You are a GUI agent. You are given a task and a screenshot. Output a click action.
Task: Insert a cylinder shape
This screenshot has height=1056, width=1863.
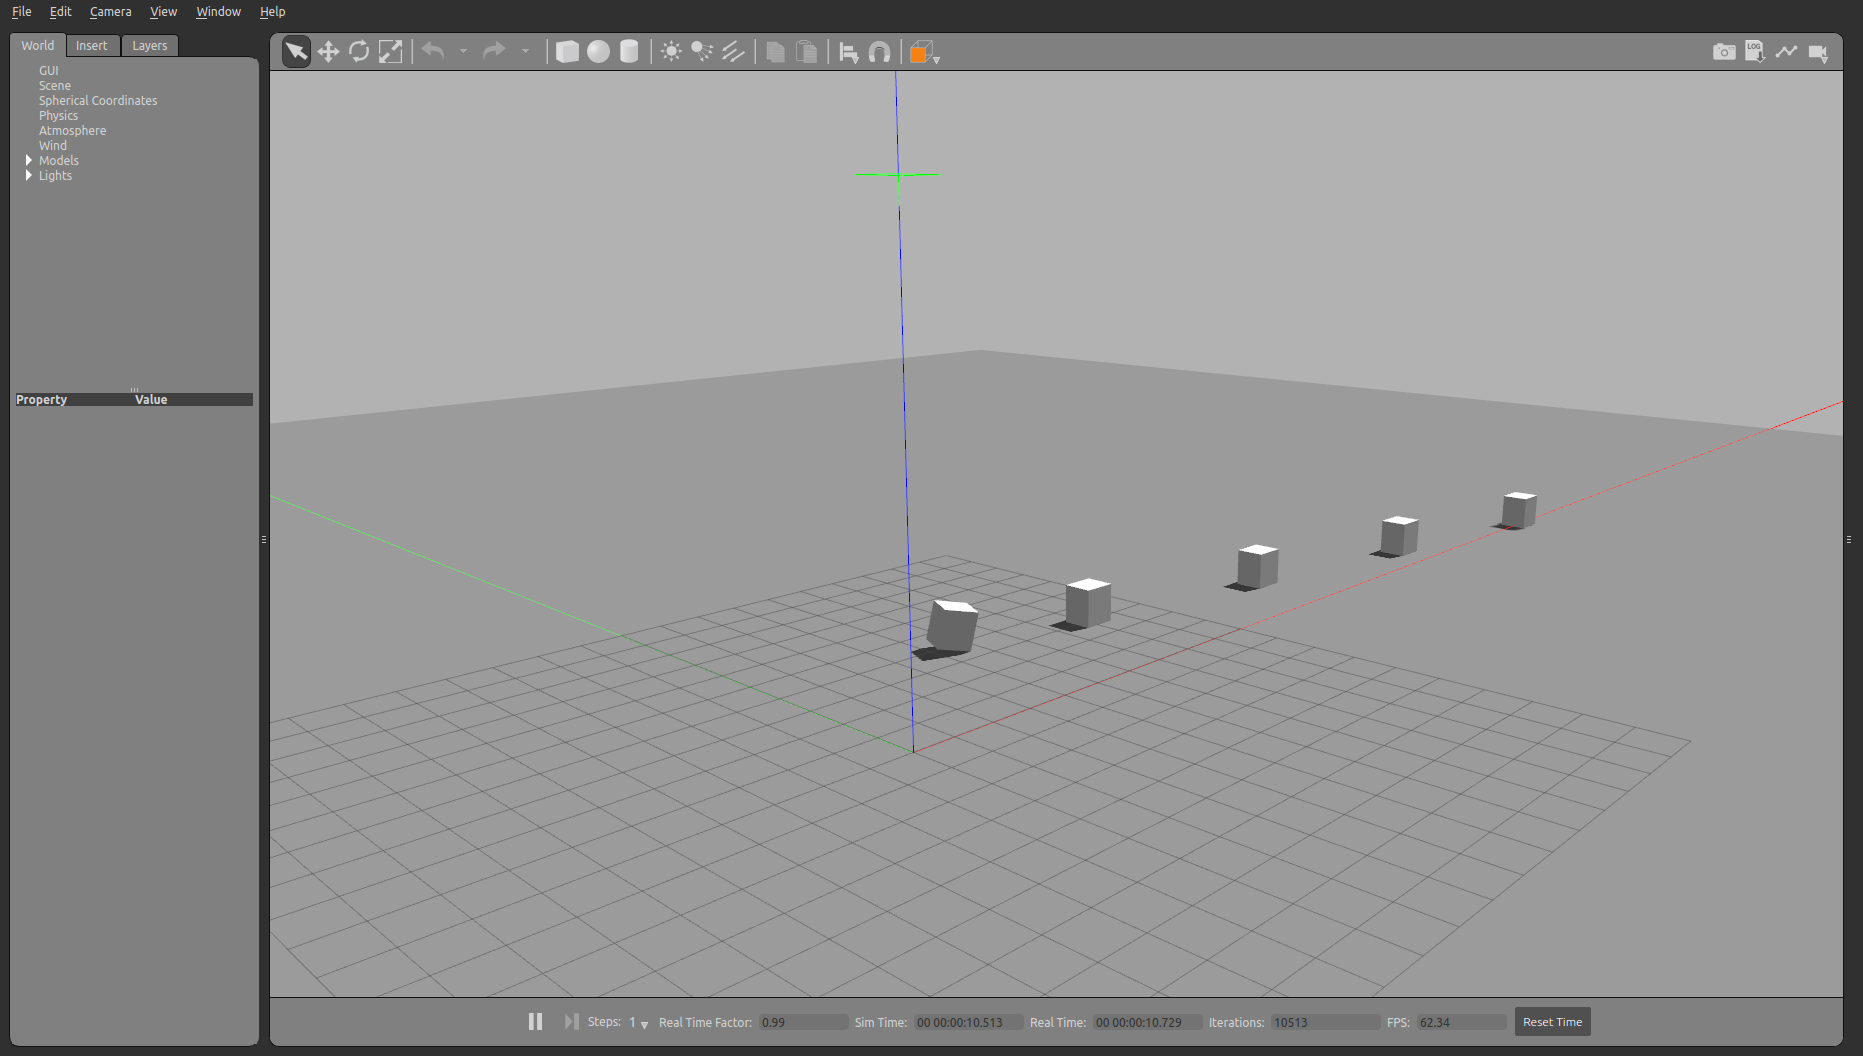pyautogui.click(x=629, y=51)
